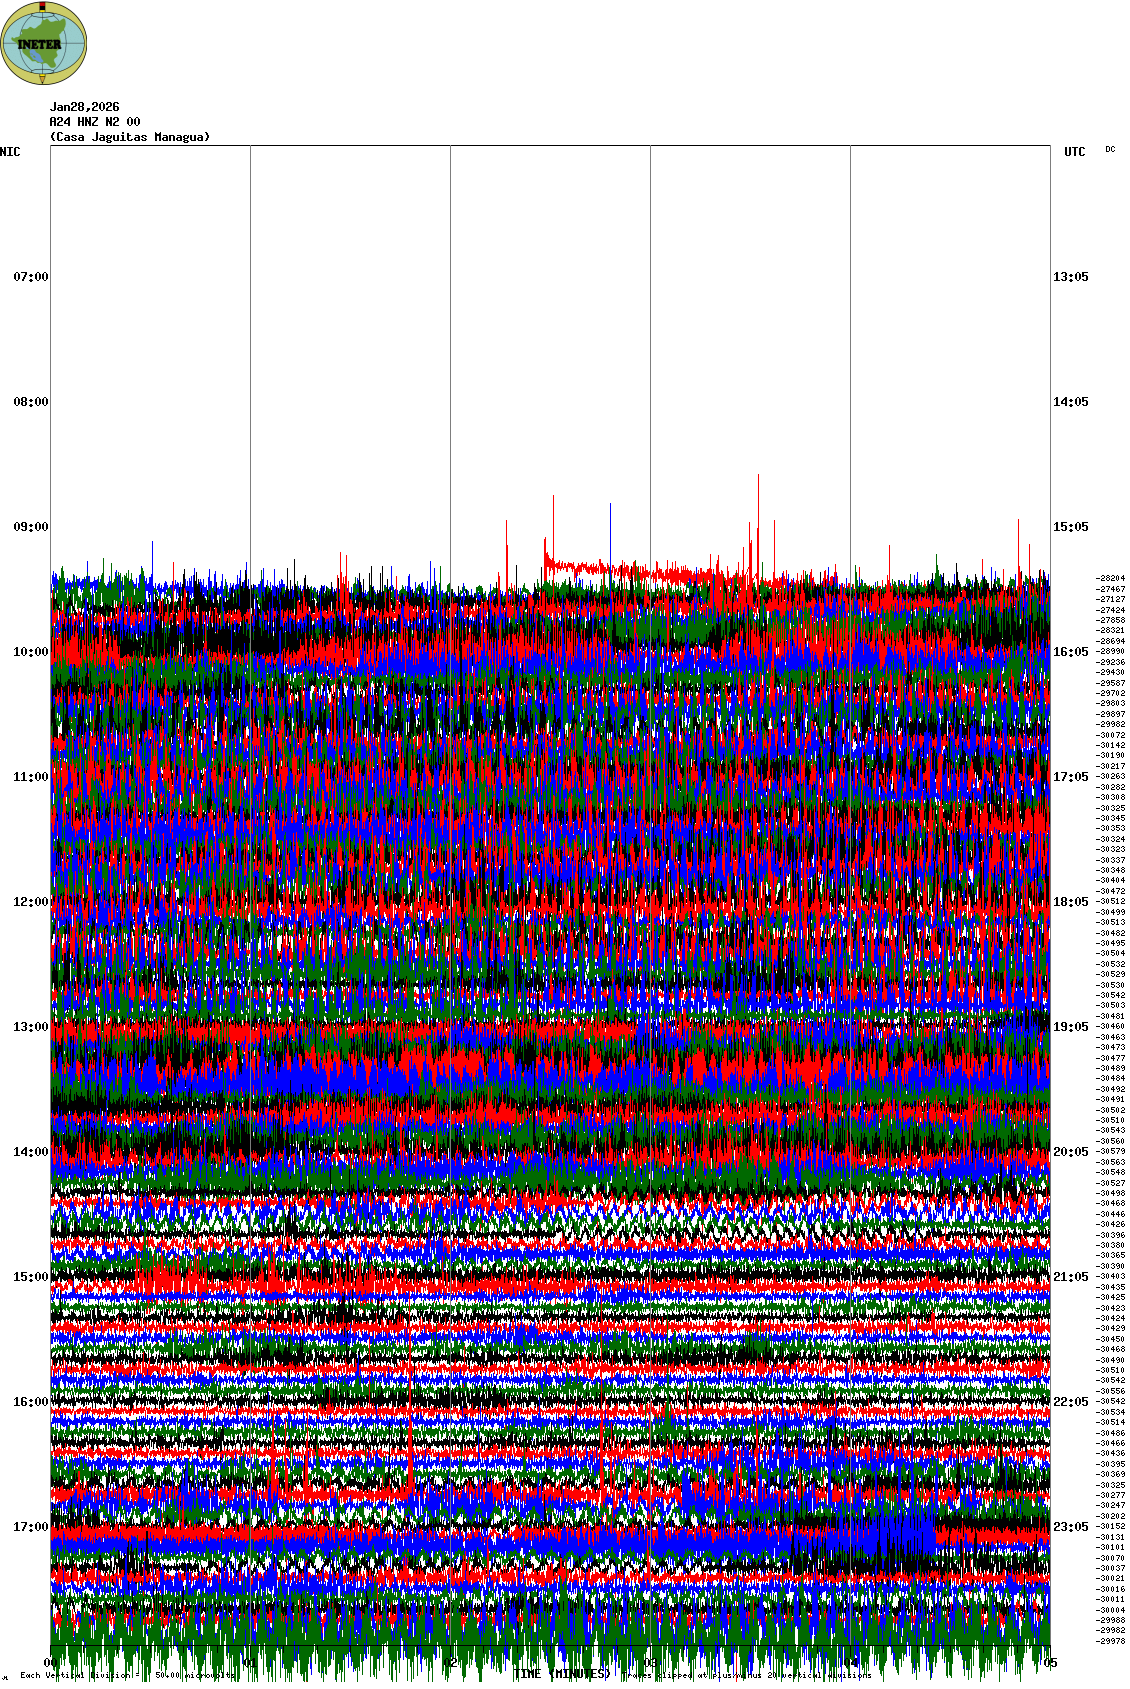
Task: Click the 09:00 local time marker
Action: (30, 527)
